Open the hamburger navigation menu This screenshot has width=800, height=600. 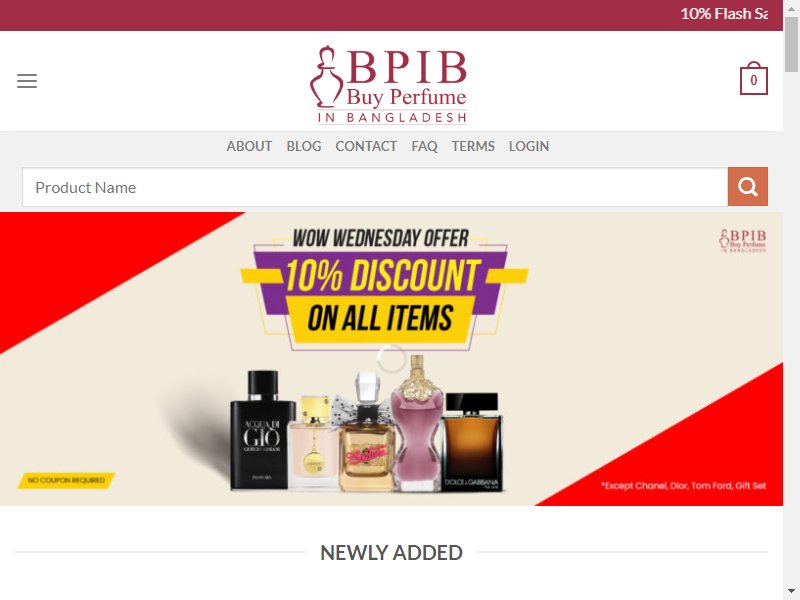[27, 81]
